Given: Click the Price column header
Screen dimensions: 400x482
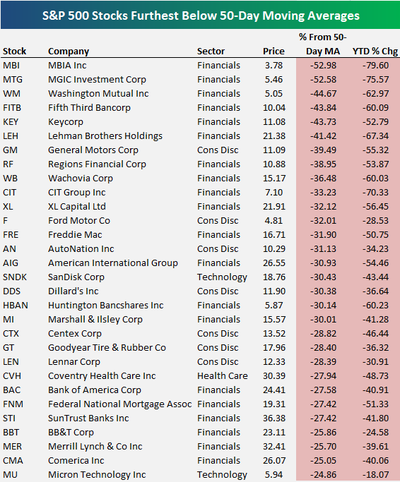Looking at the screenshot, I should coord(273,51).
